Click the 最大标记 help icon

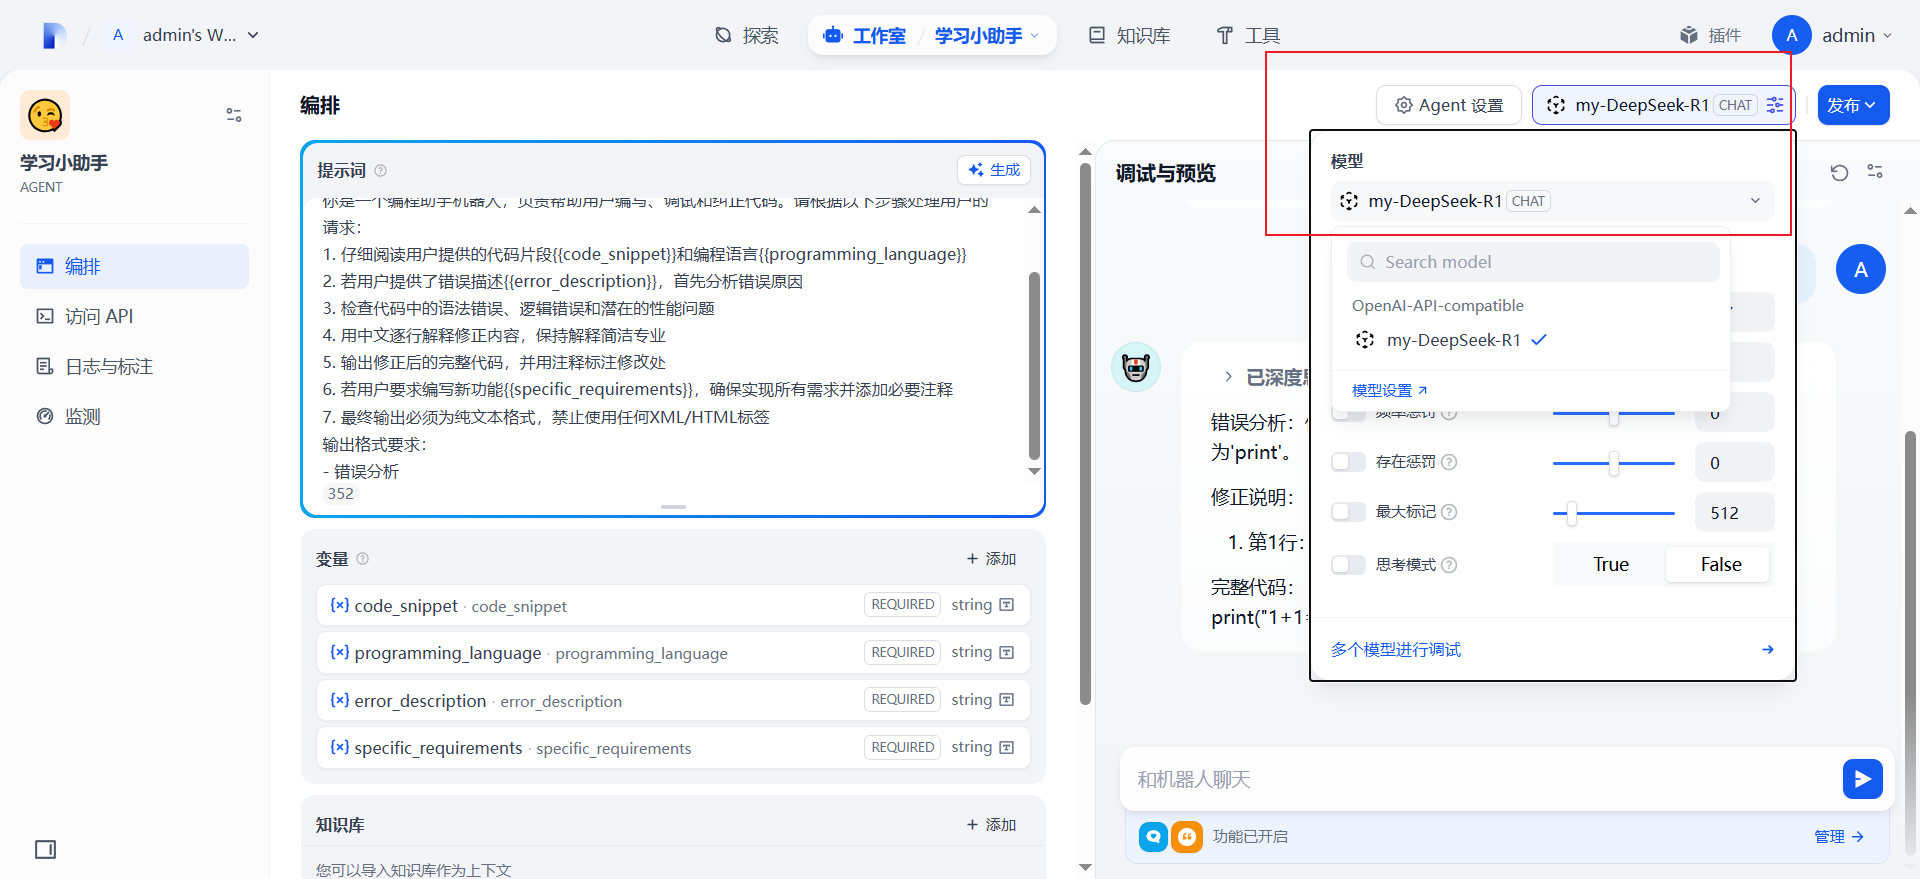pos(1449,512)
